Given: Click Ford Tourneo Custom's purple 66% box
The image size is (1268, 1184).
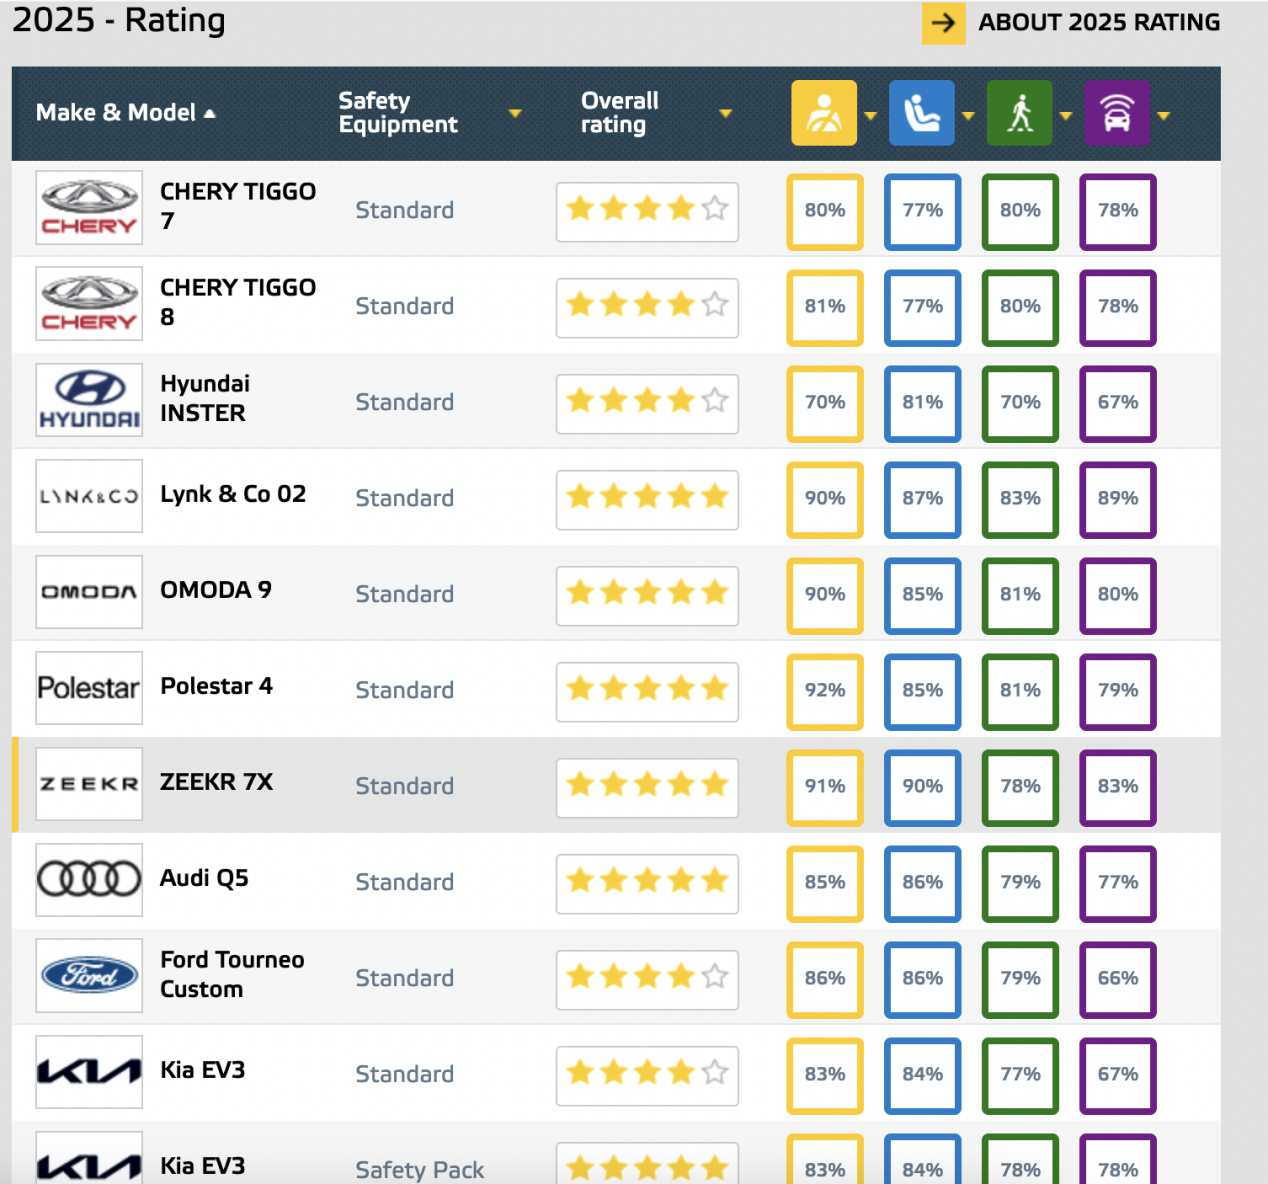Looking at the screenshot, I should [x=1117, y=978].
